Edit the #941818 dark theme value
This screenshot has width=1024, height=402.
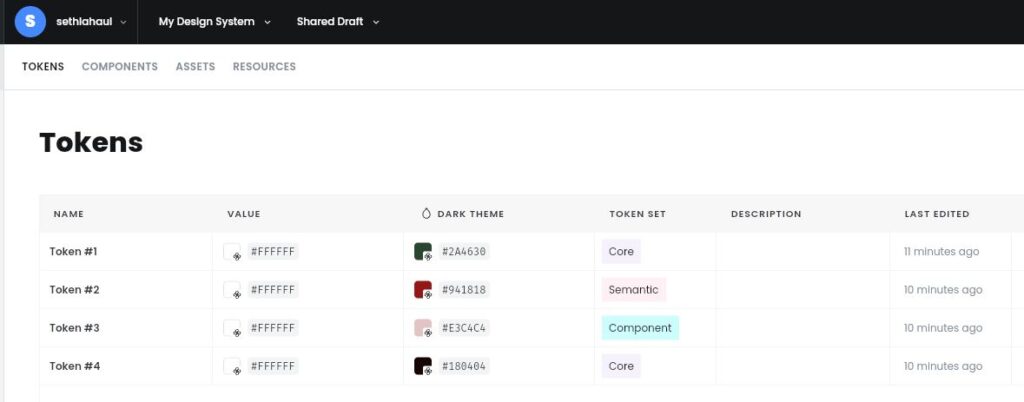point(464,290)
